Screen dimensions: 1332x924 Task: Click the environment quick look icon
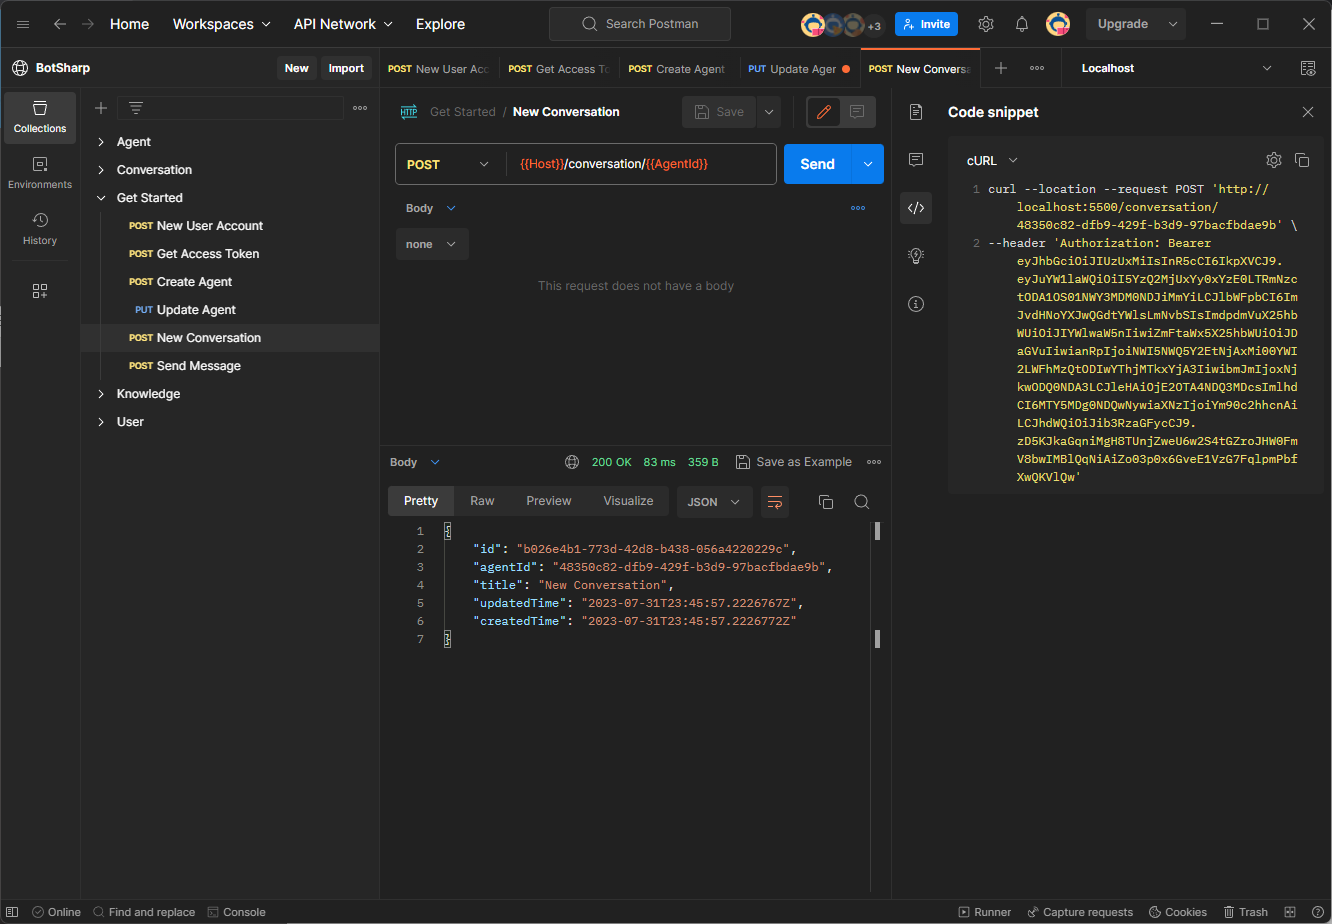1308,68
